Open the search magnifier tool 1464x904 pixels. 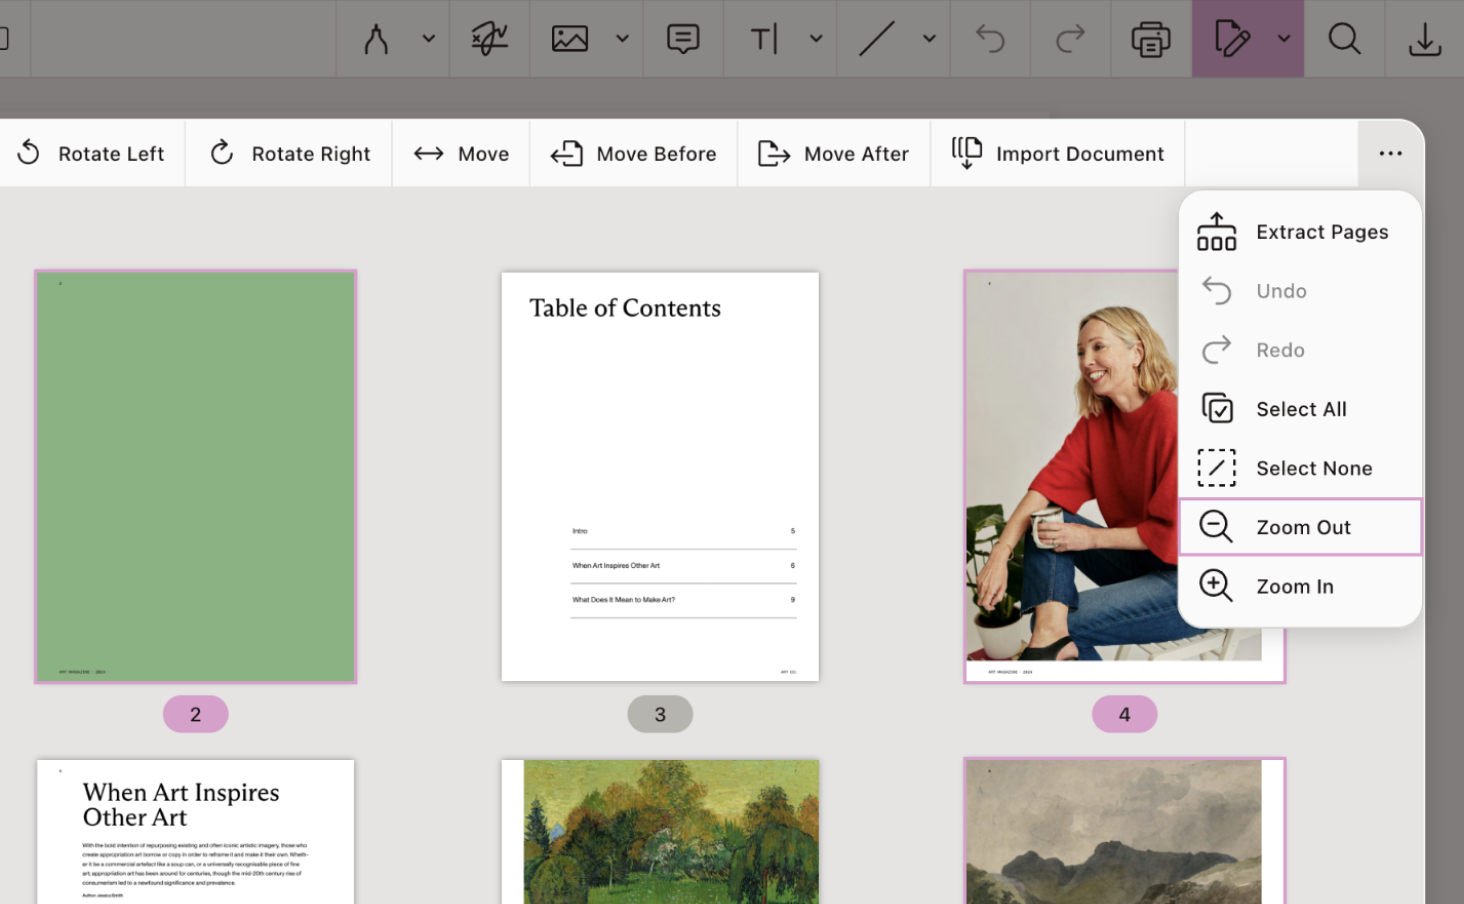1344,39
